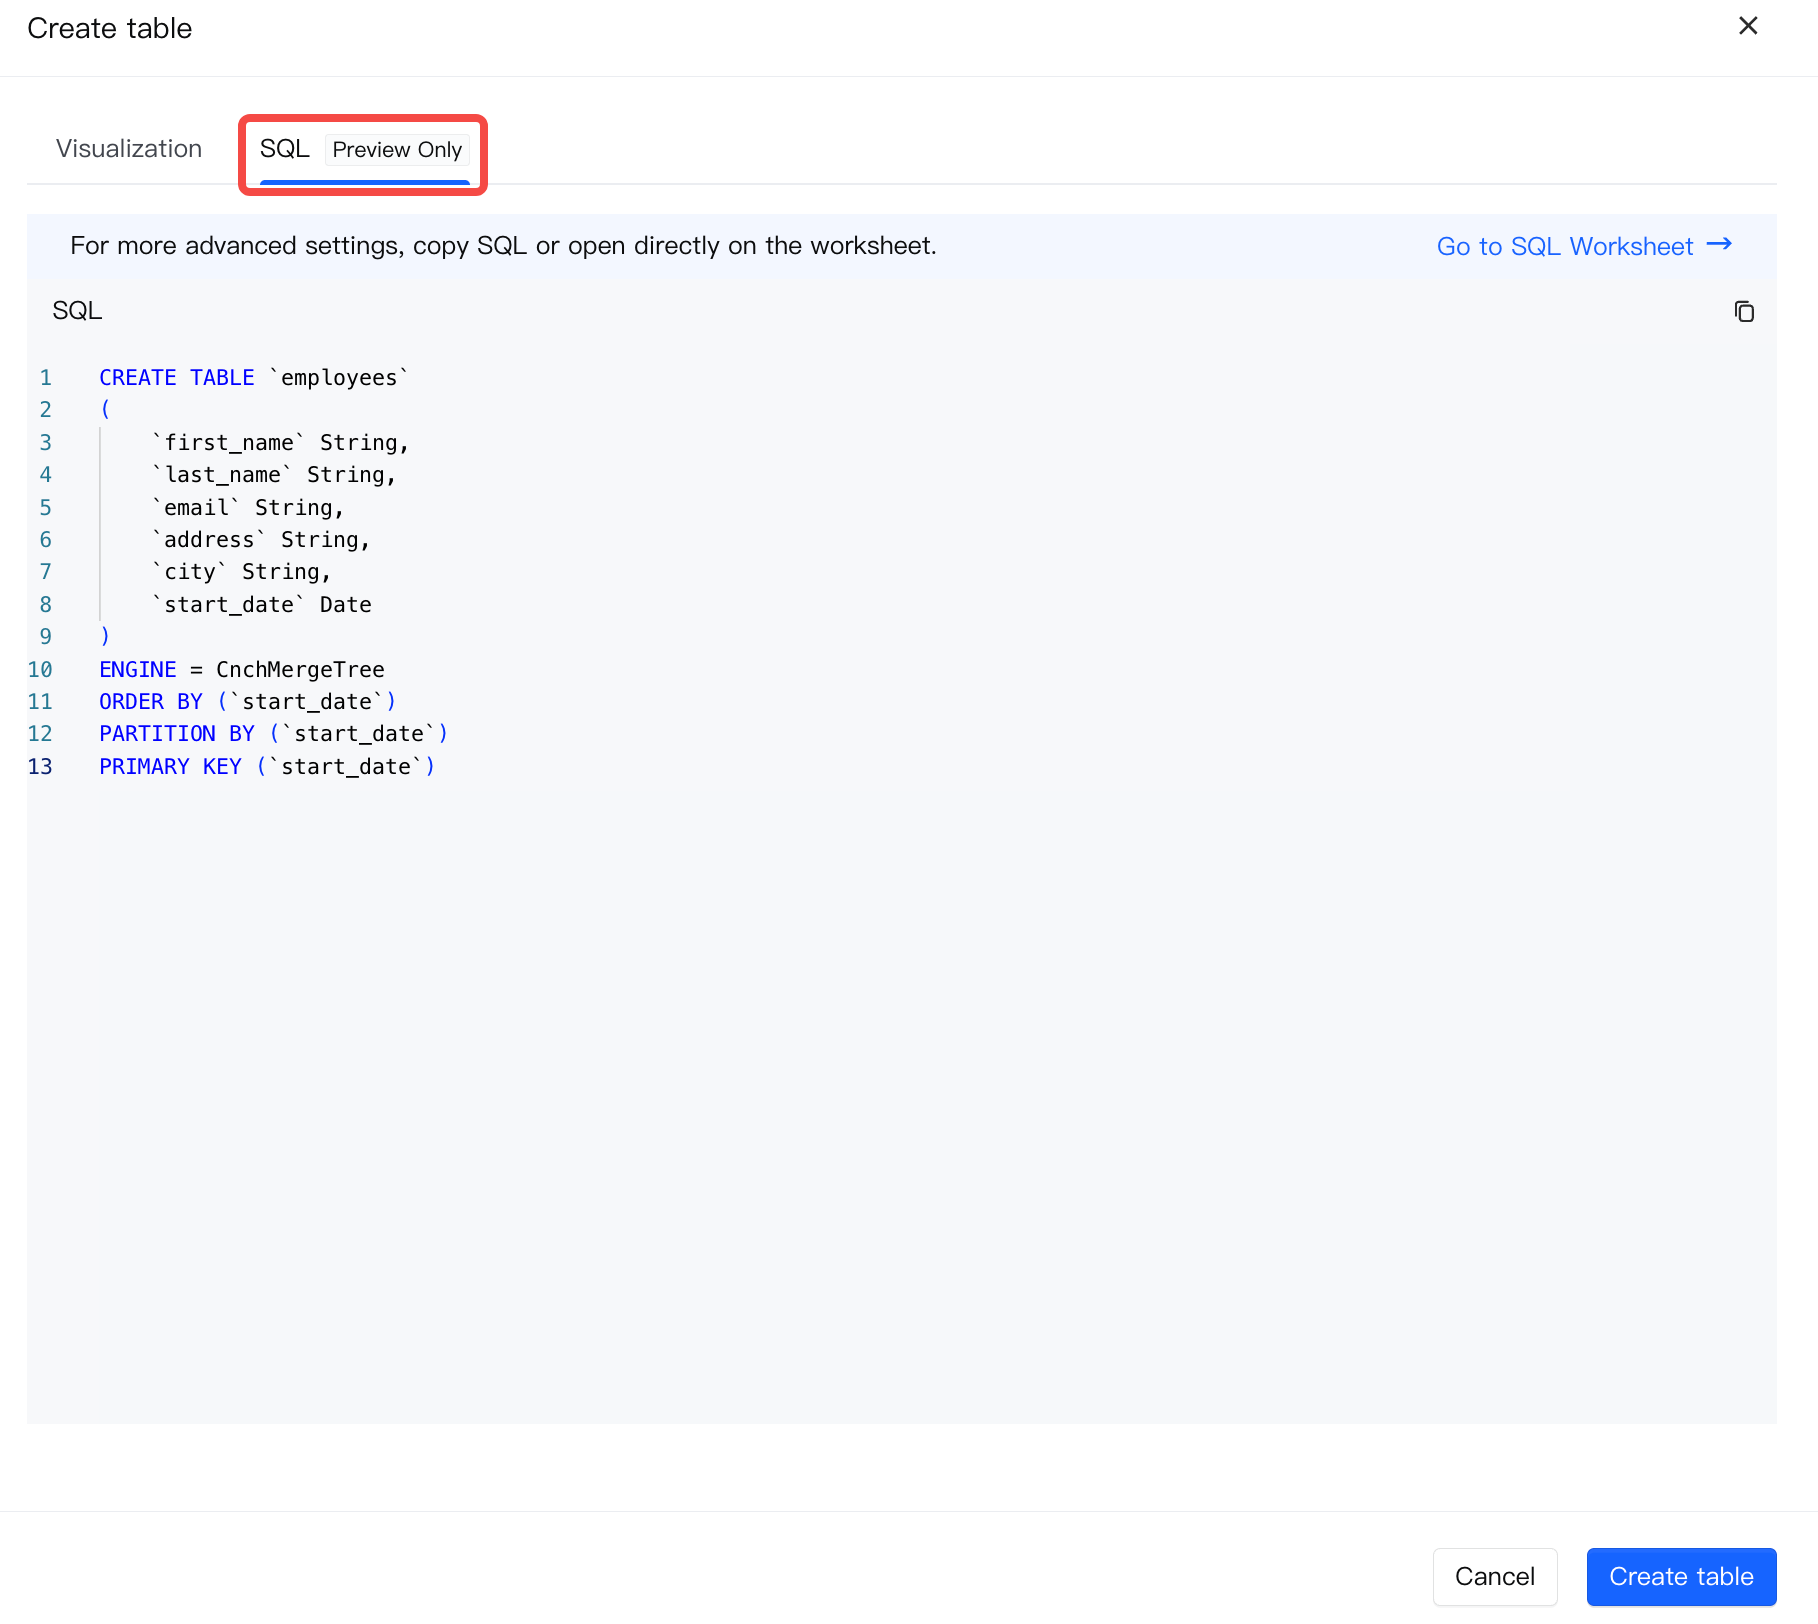Screen dimensions: 1818x1624
Task: Click the first_name String column line
Action: click(x=280, y=443)
